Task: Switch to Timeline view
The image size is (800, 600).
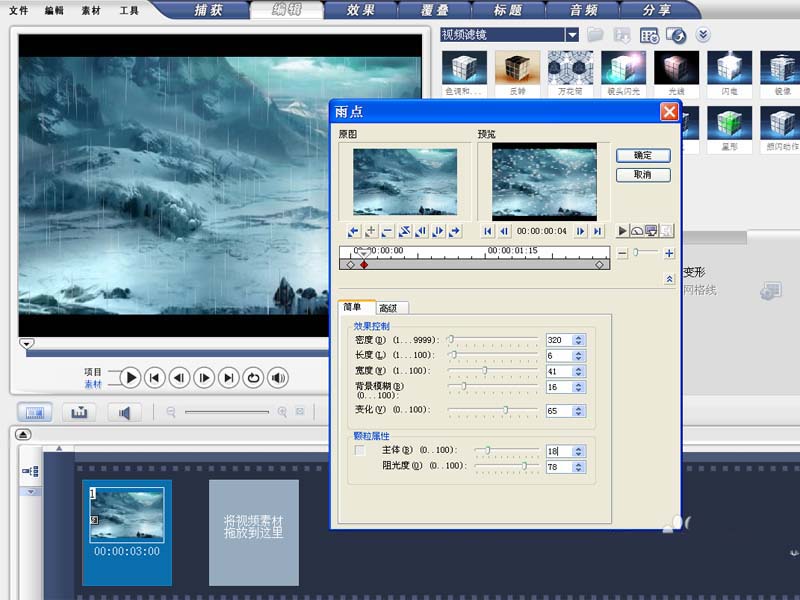Action: coord(80,413)
